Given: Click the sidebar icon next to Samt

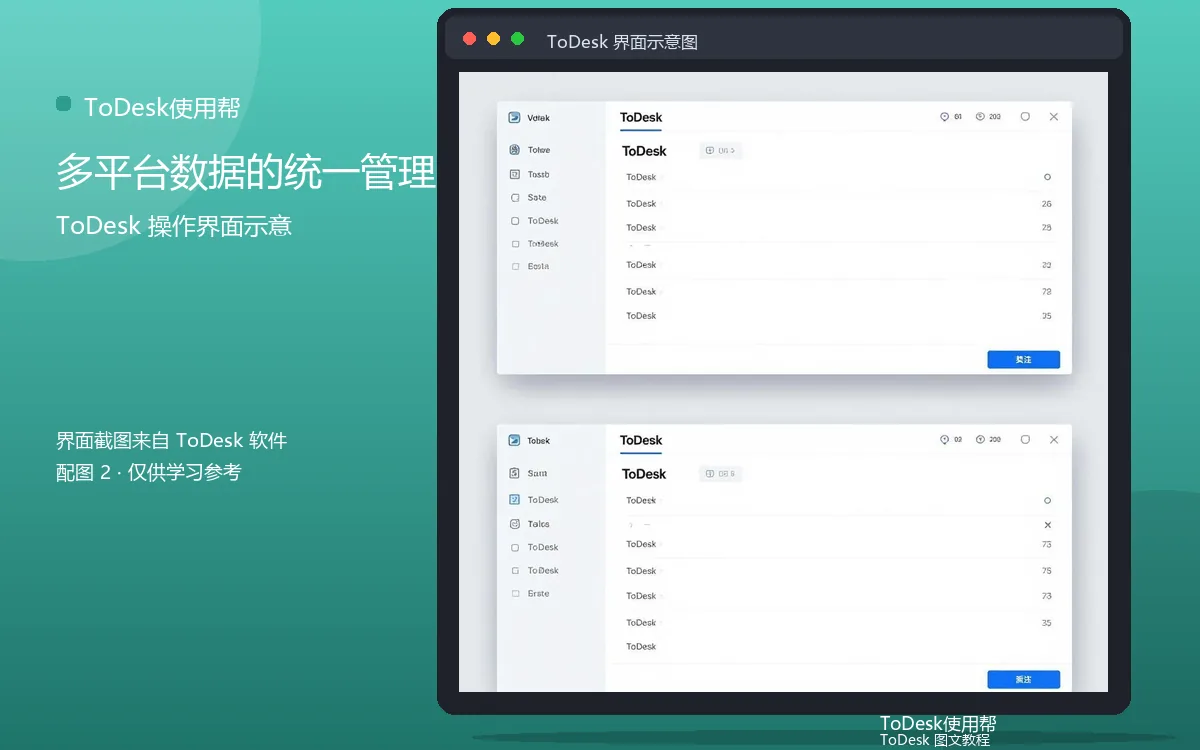Looking at the screenshot, I should tap(515, 473).
